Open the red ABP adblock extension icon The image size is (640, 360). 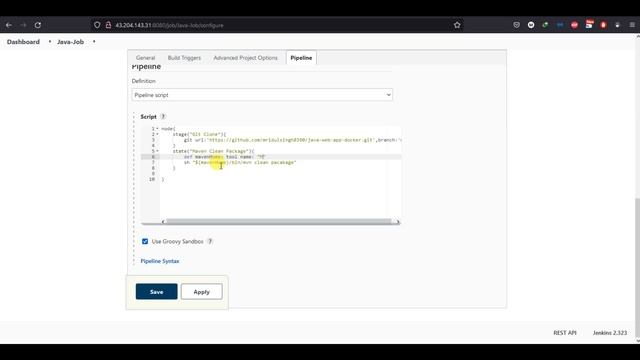click(x=574, y=25)
